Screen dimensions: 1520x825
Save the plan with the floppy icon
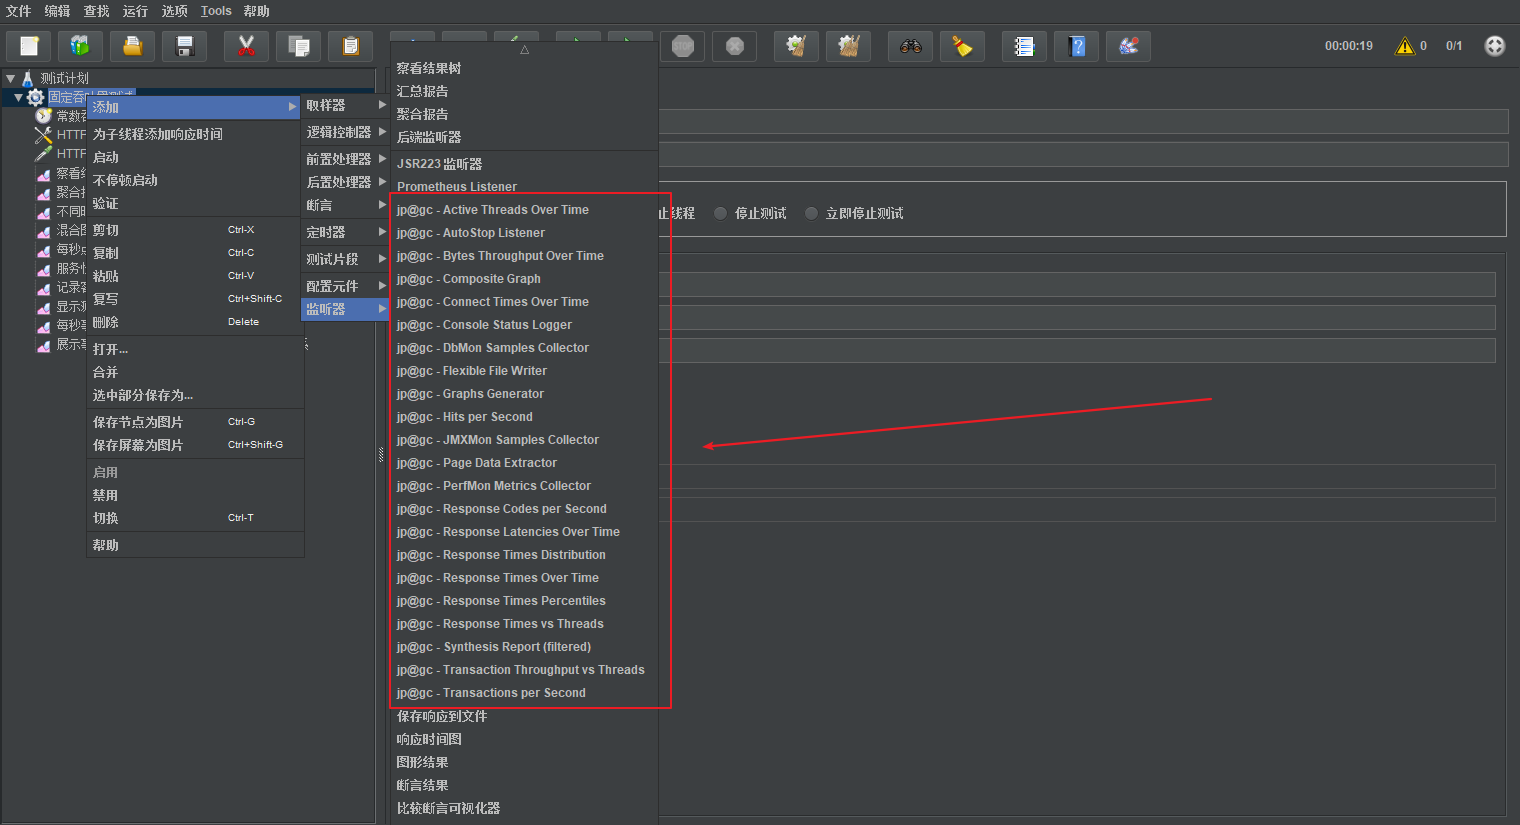click(185, 46)
